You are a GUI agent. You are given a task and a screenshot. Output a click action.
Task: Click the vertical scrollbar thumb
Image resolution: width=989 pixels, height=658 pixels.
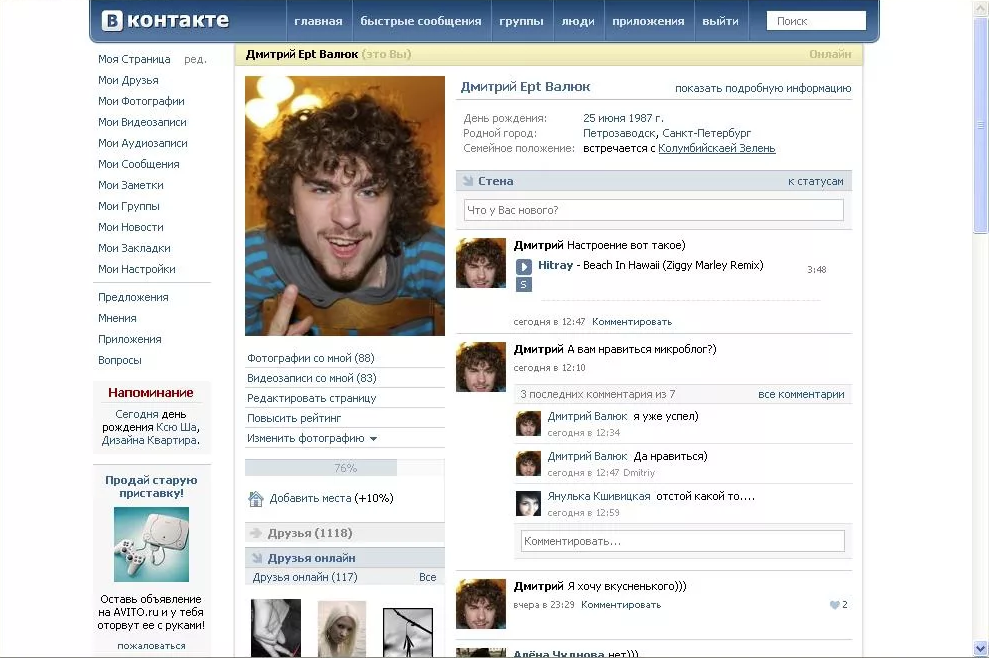pyautogui.click(x=980, y=125)
